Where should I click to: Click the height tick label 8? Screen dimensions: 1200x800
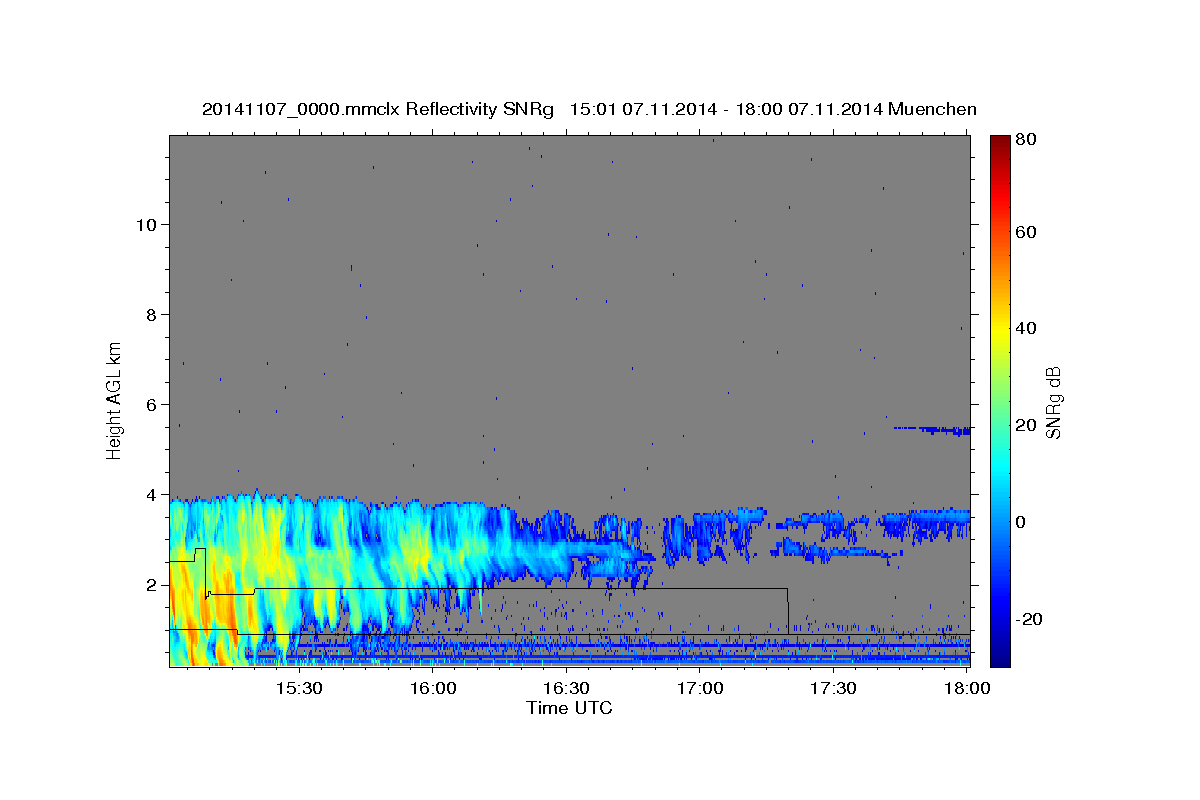click(150, 314)
